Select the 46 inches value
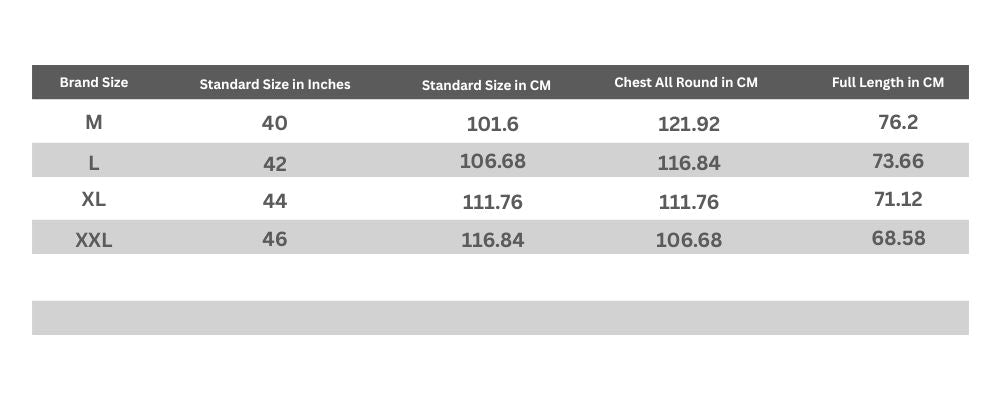The image size is (1000, 400). (x=275, y=240)
